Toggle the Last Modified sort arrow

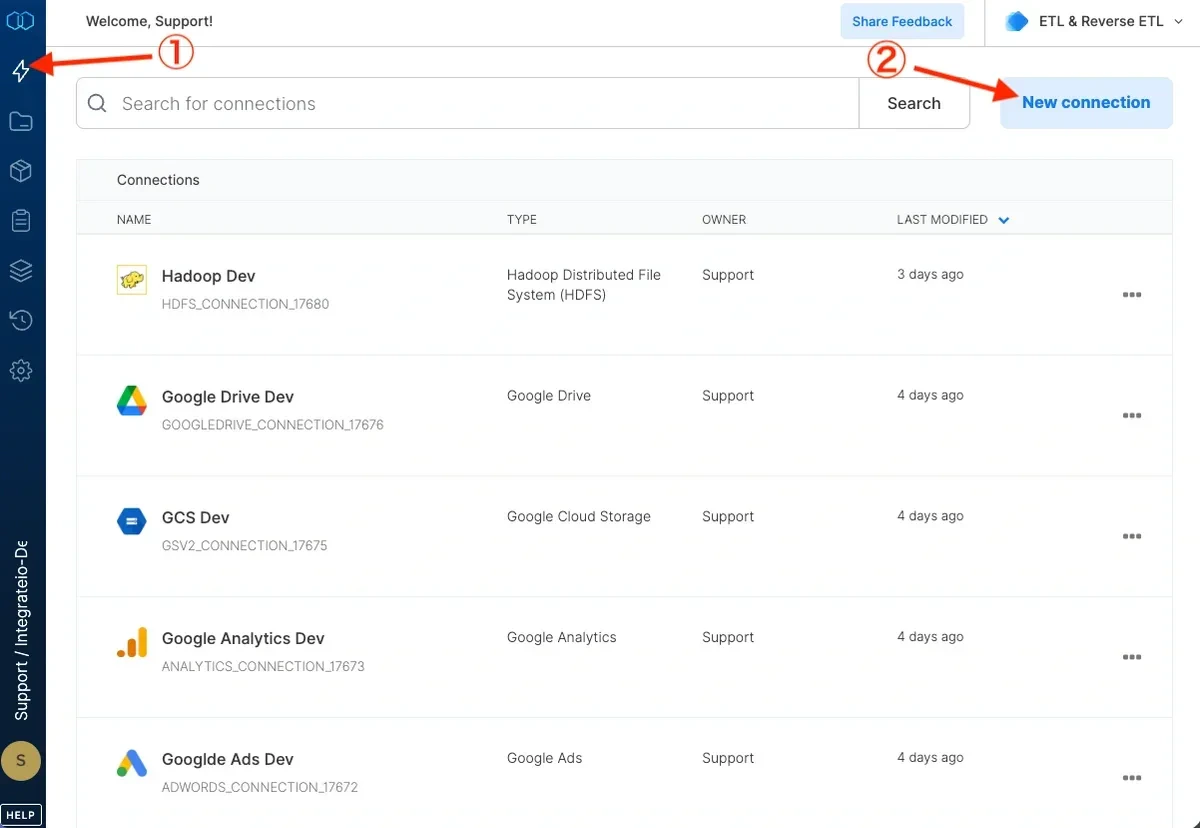click(1004, 220)
